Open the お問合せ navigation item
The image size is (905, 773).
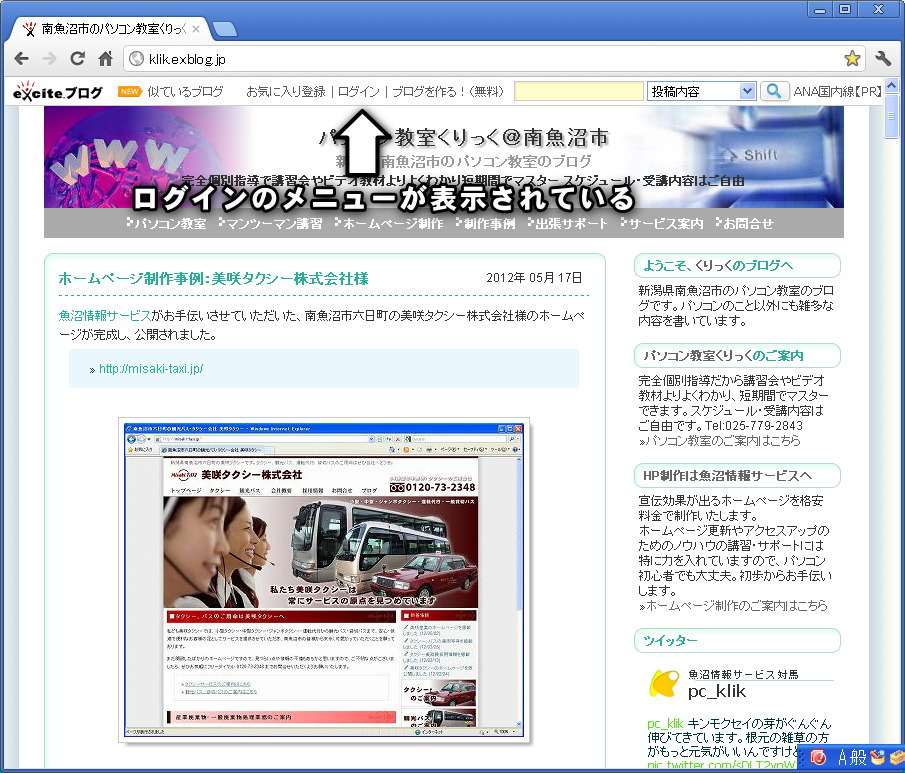tap(745, 223)
